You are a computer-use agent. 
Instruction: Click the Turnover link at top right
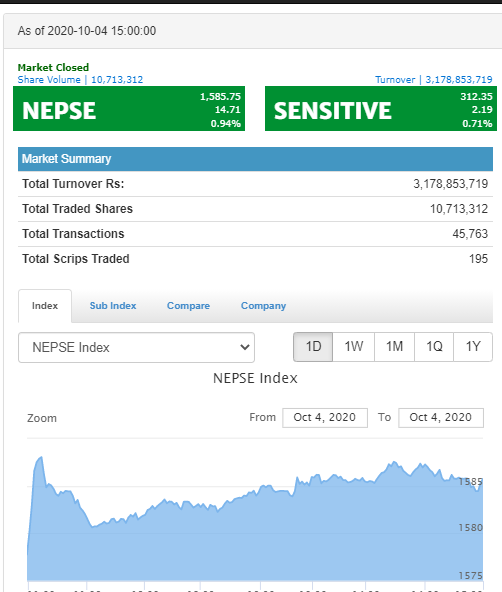(434, 80)
